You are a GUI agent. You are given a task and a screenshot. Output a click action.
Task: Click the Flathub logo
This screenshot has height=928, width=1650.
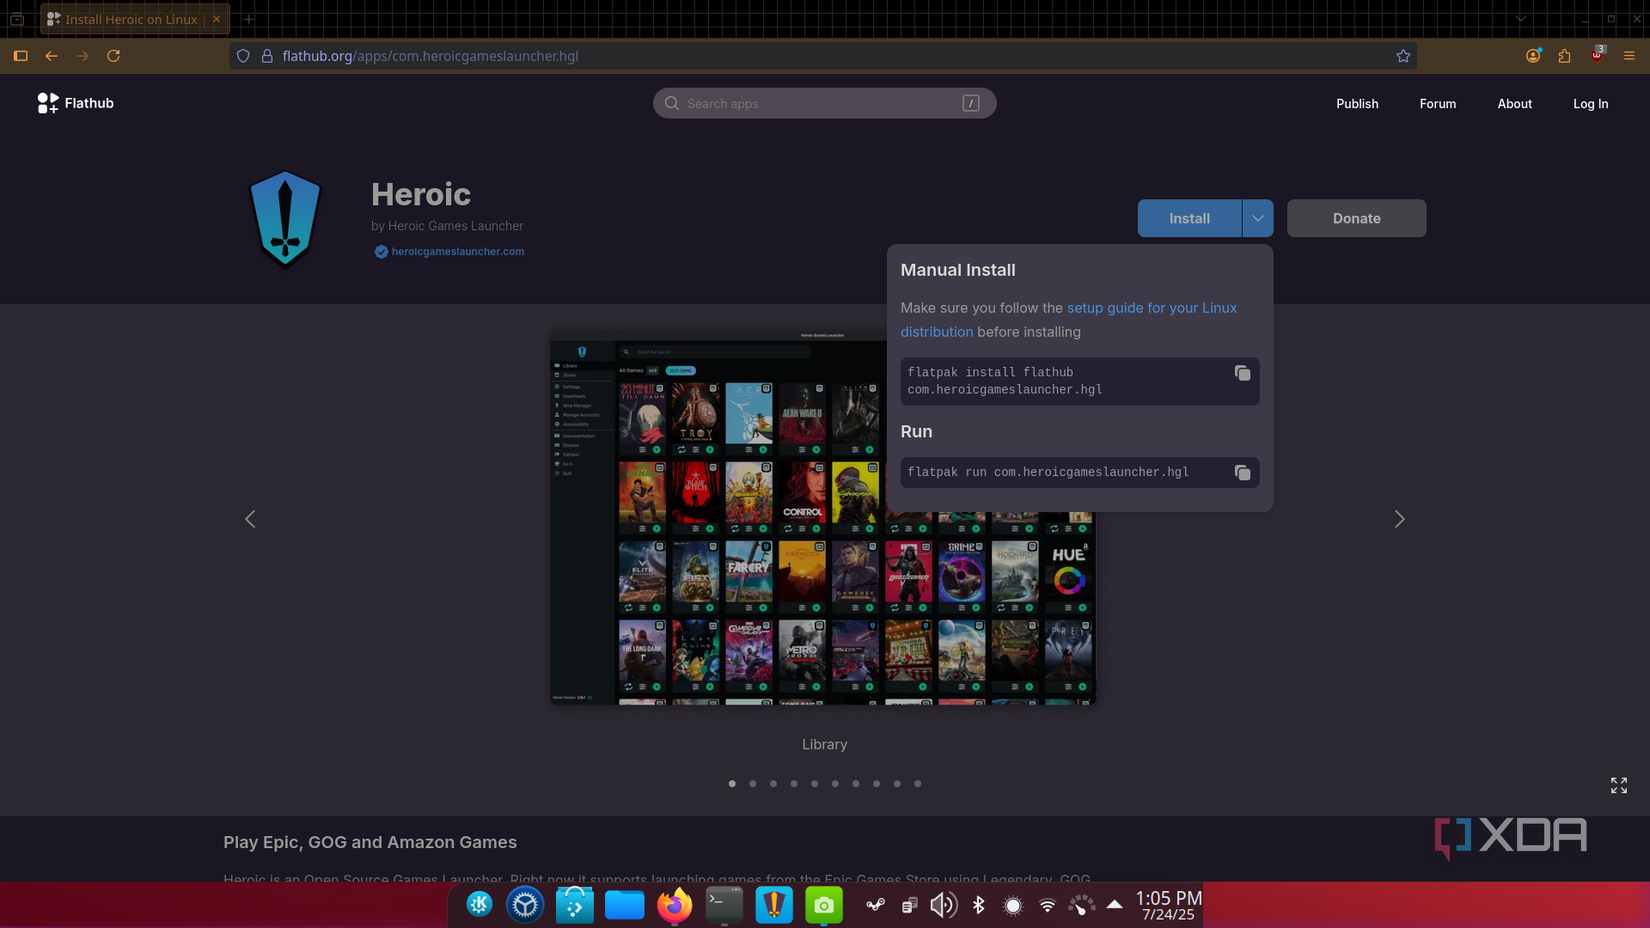(x=75, y=102)
